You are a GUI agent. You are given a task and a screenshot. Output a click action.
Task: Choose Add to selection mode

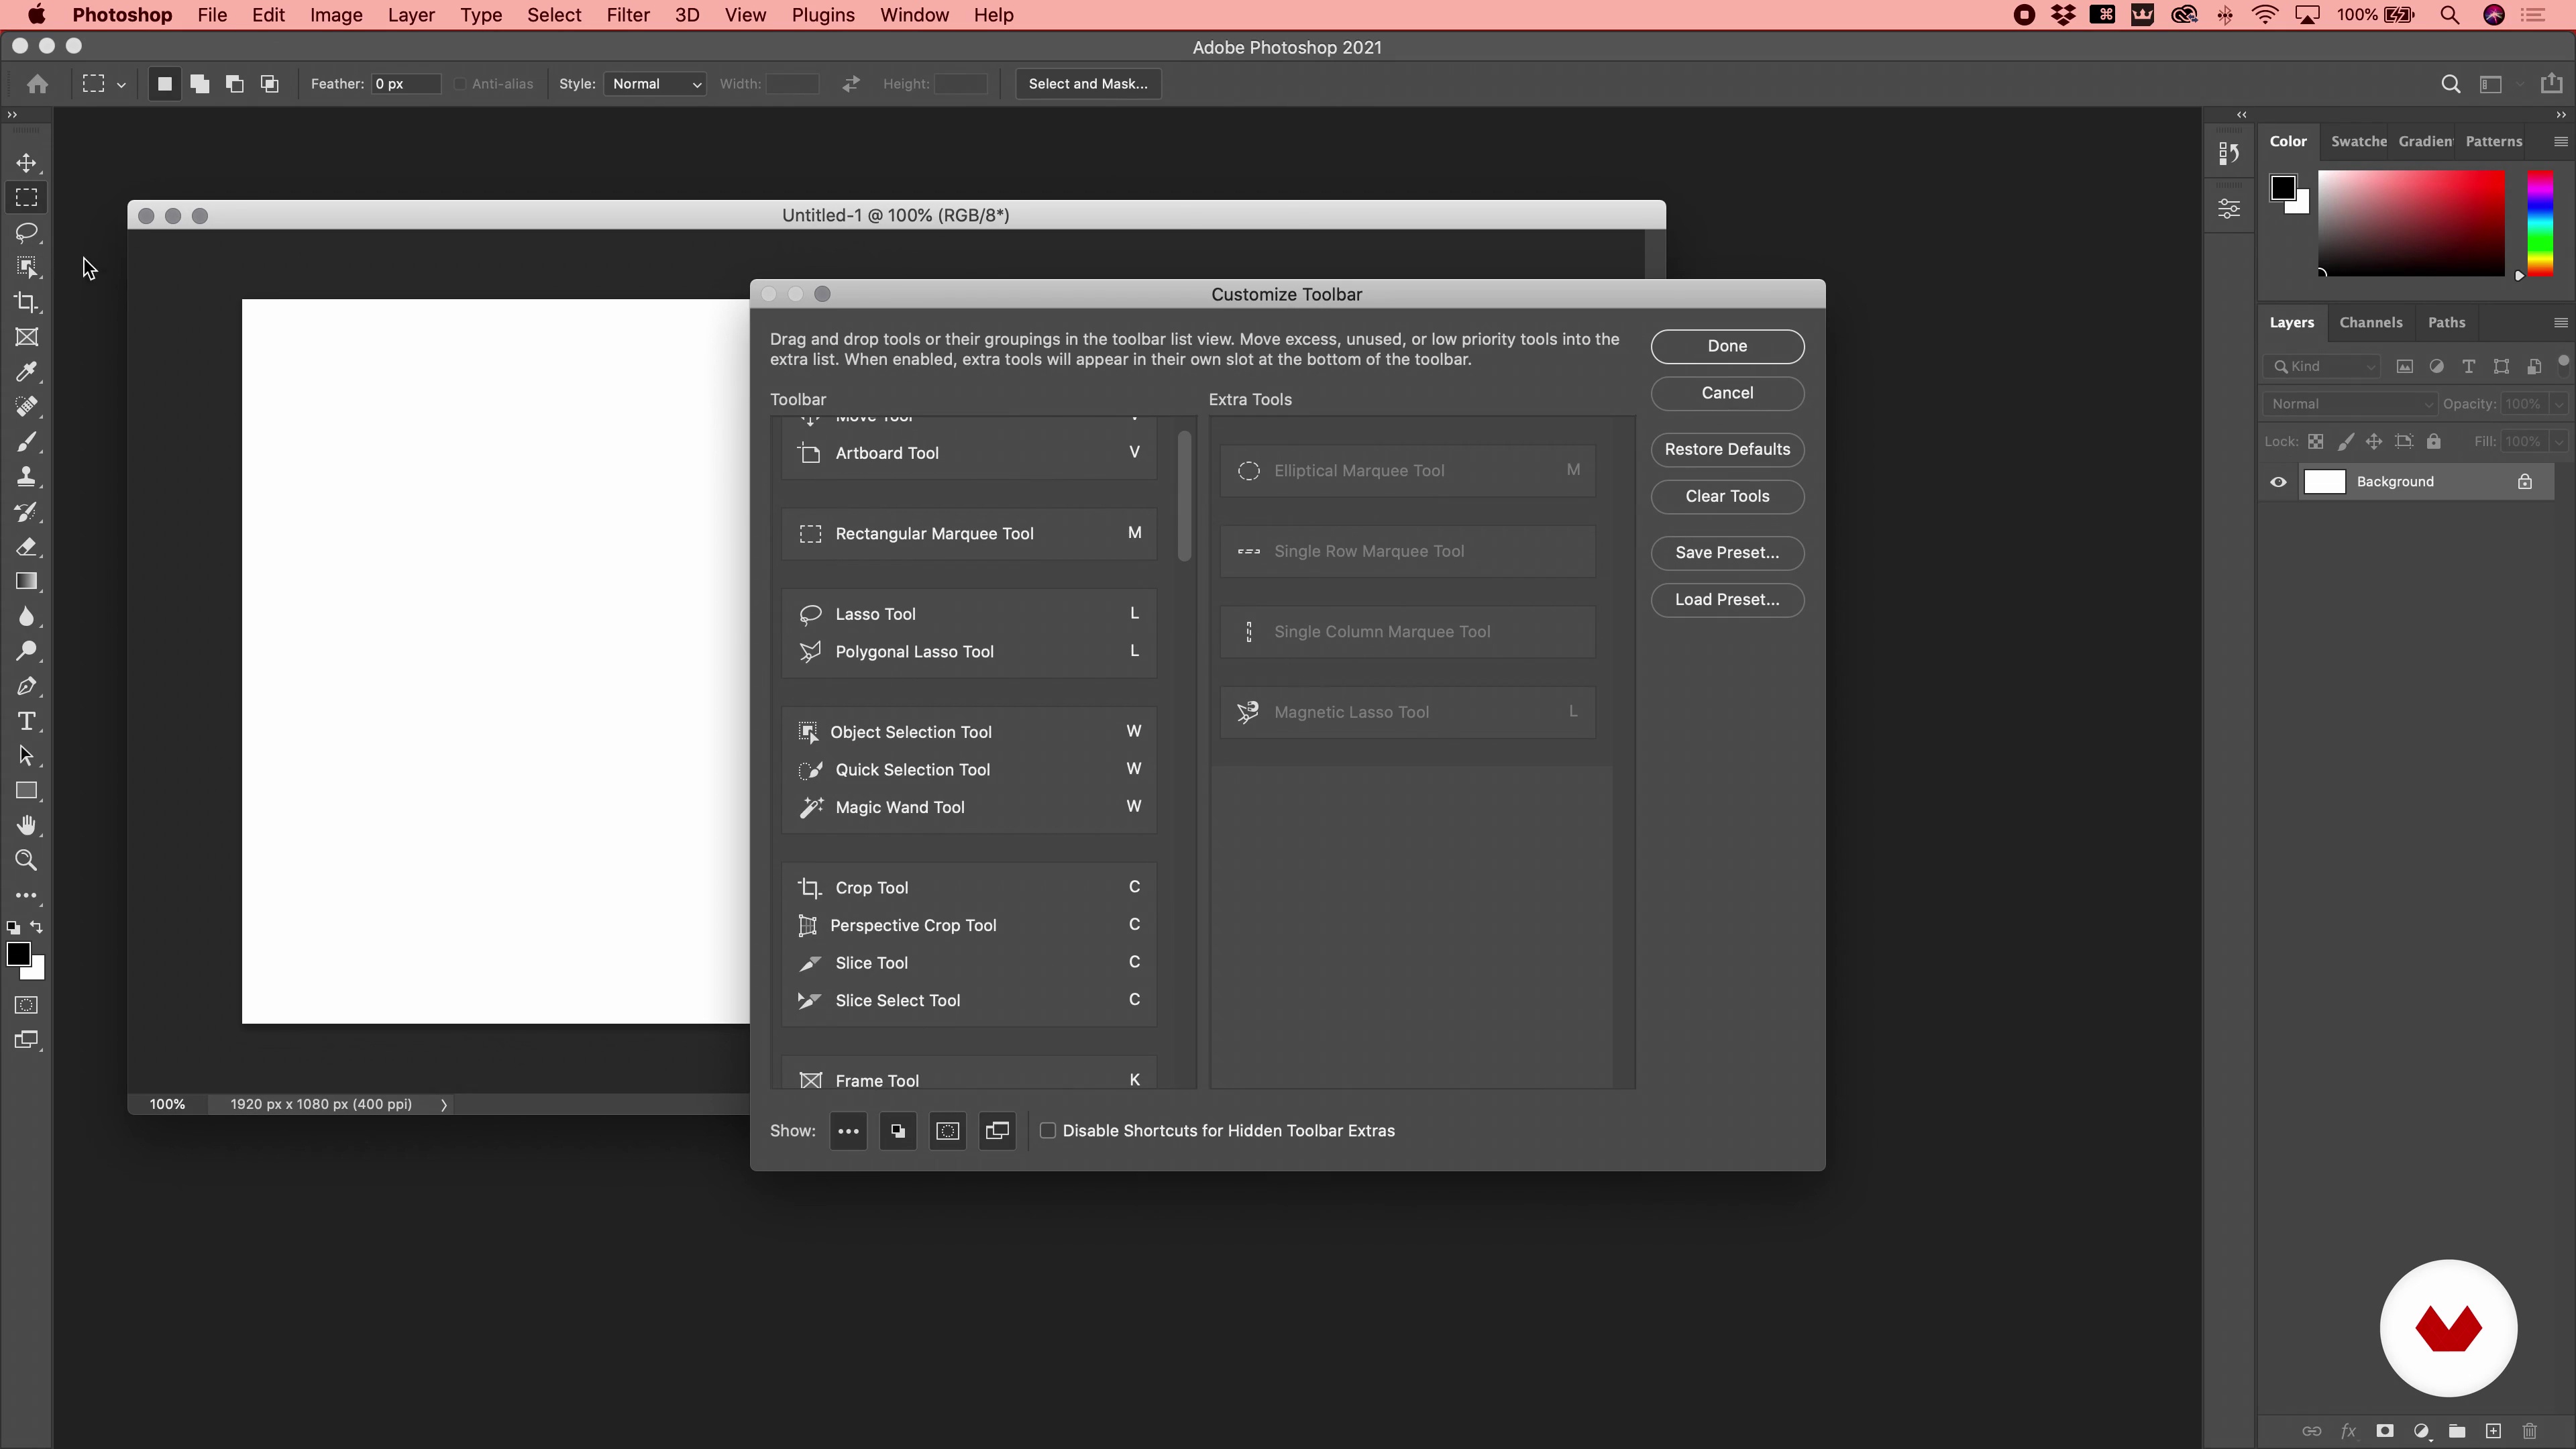200,84
